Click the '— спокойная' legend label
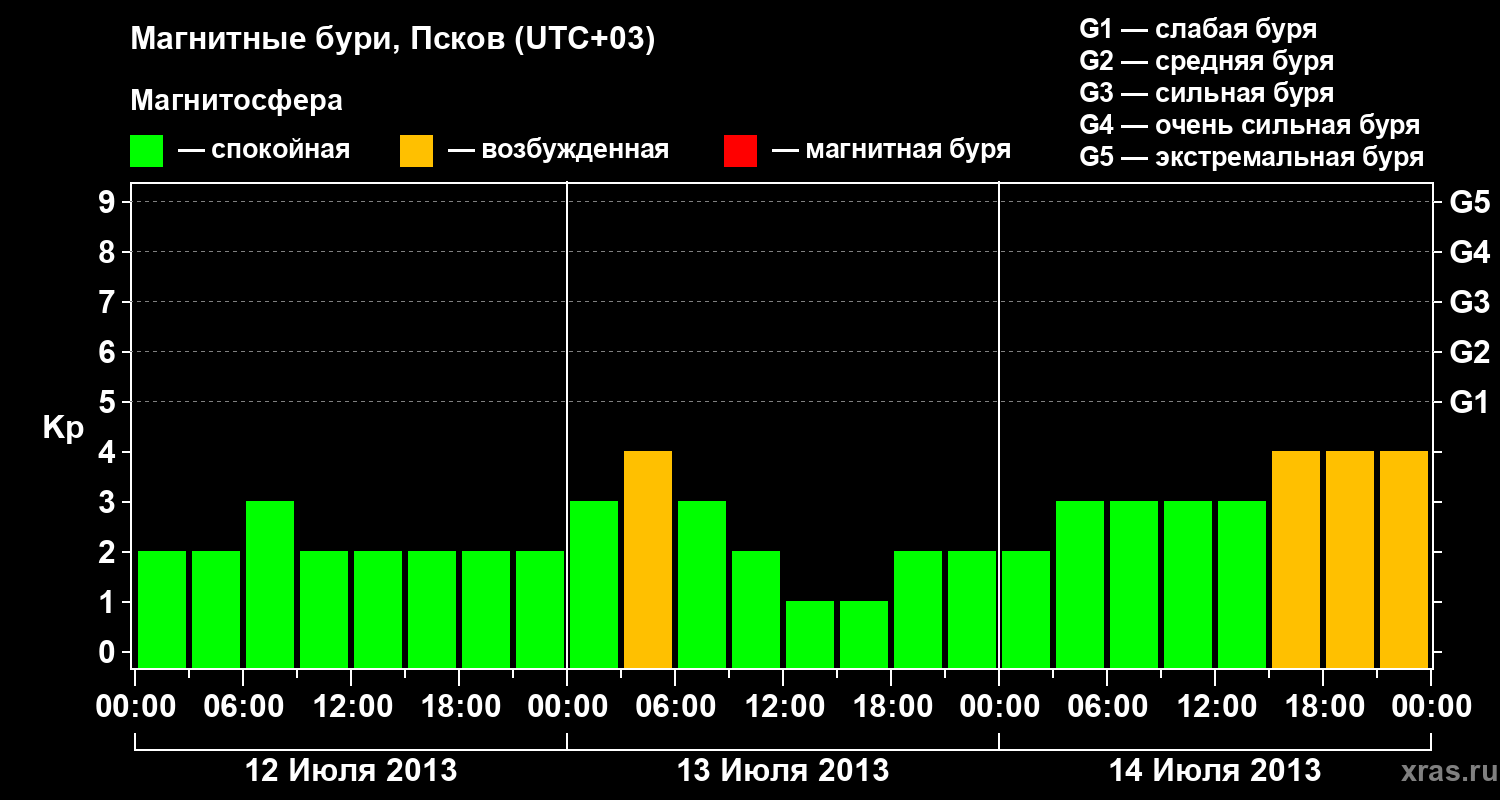The height and width of the screenshot is (800, 1500). point(264,150)
